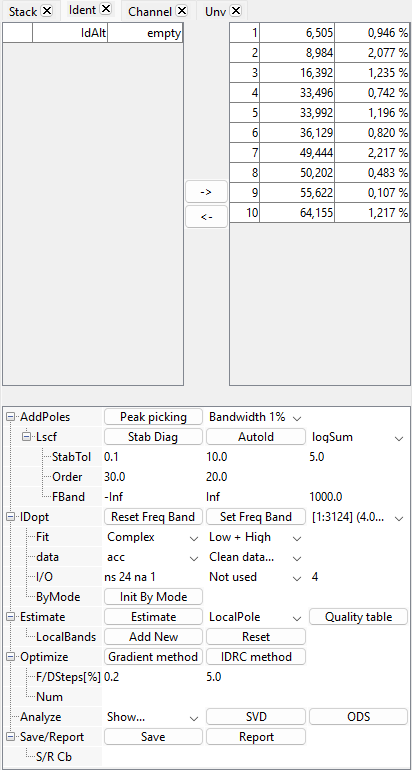
Task: Click the left arrow transfer button
Action: tap(206, 217)
